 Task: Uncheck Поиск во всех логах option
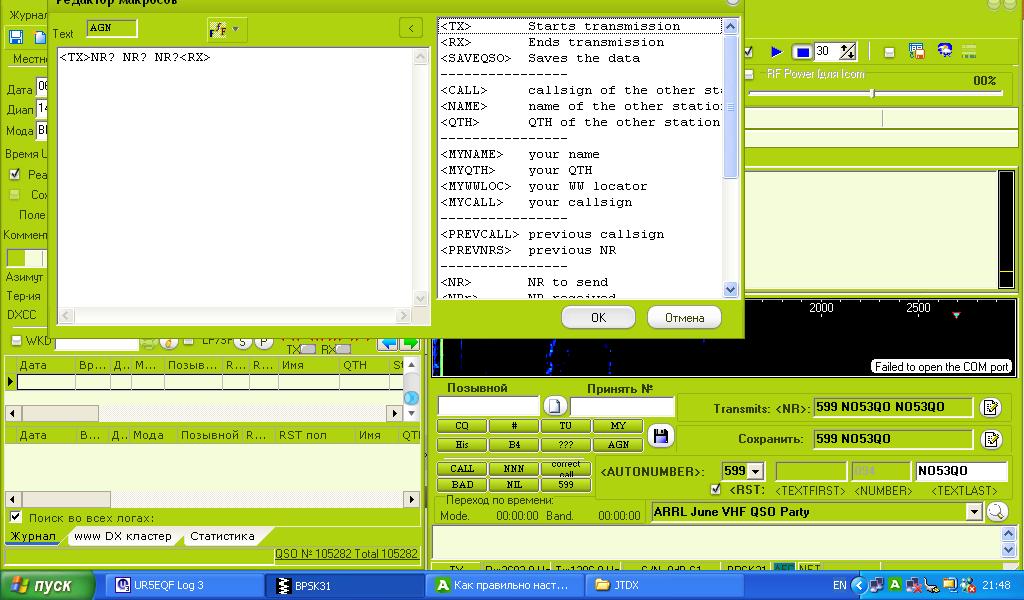[15, 517]
